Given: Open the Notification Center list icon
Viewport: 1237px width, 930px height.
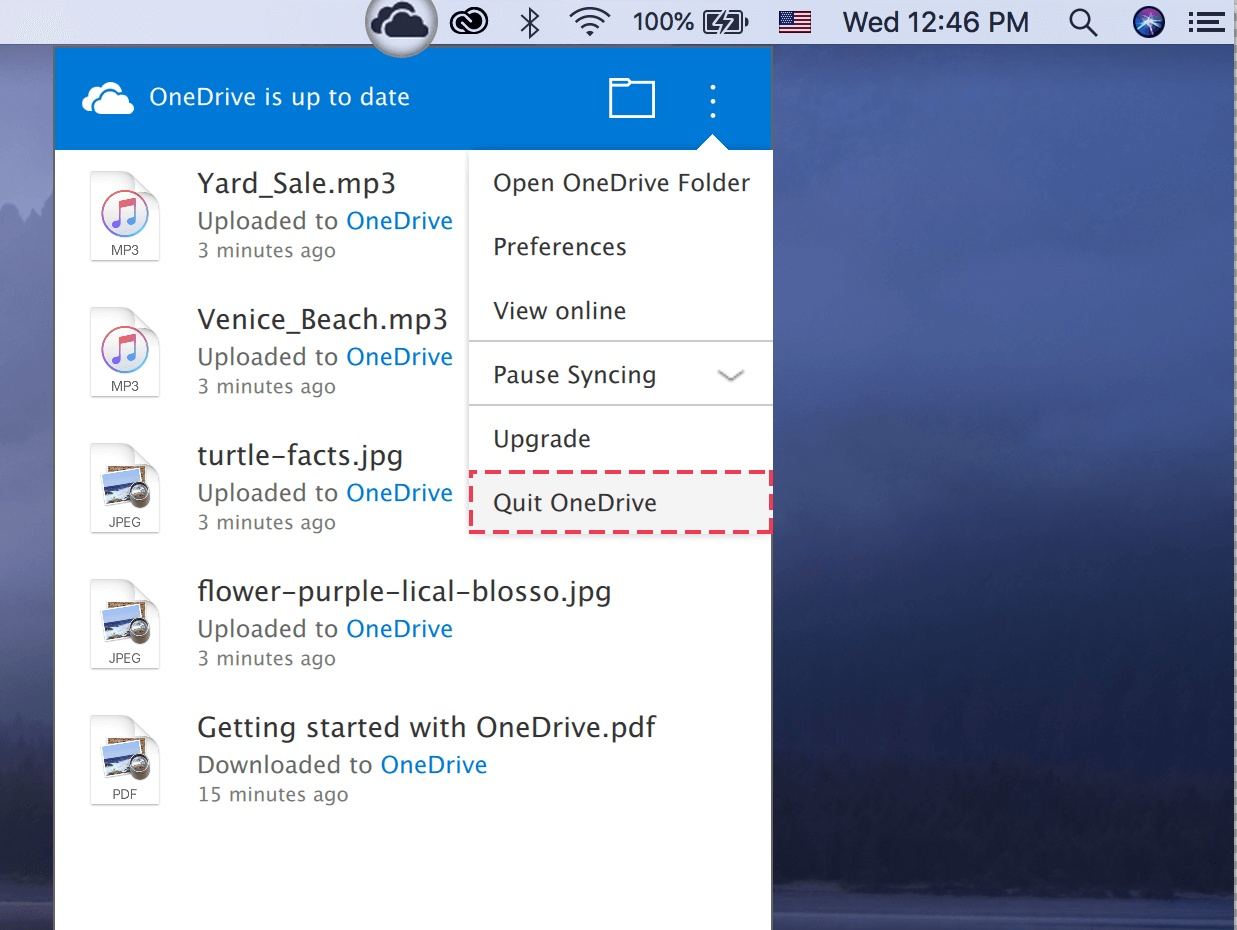Looking at the screenshot, I should pyautogui.click(x=1205, y=22).
